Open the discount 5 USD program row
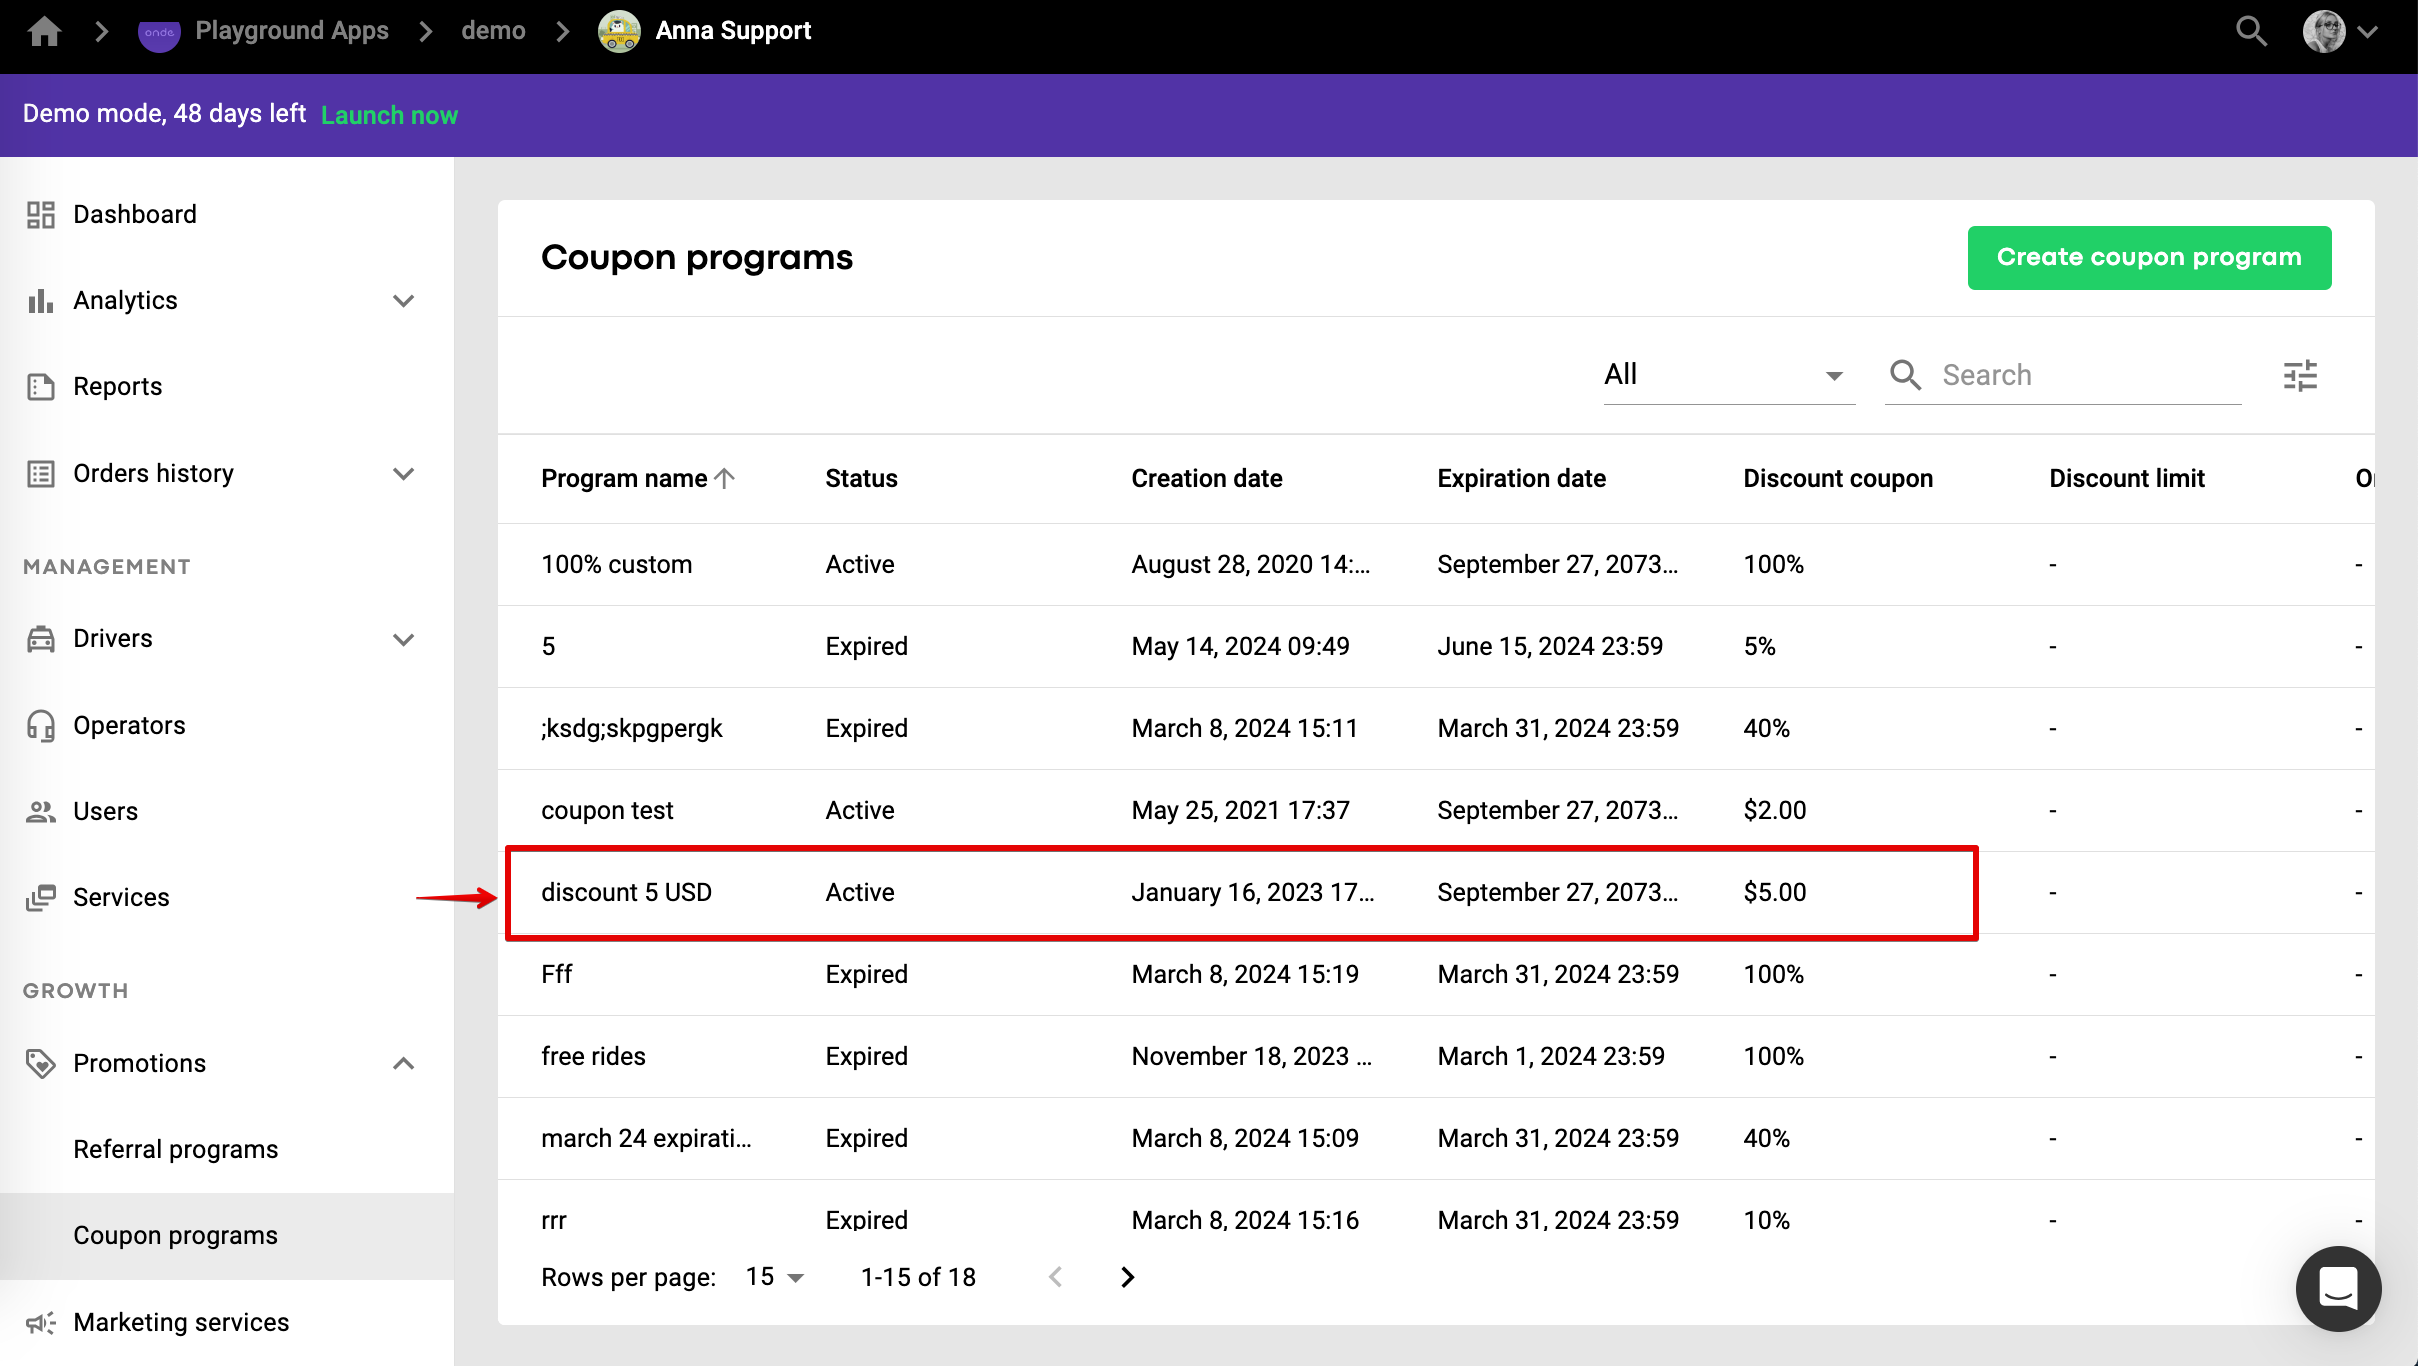 click(627, 893)
